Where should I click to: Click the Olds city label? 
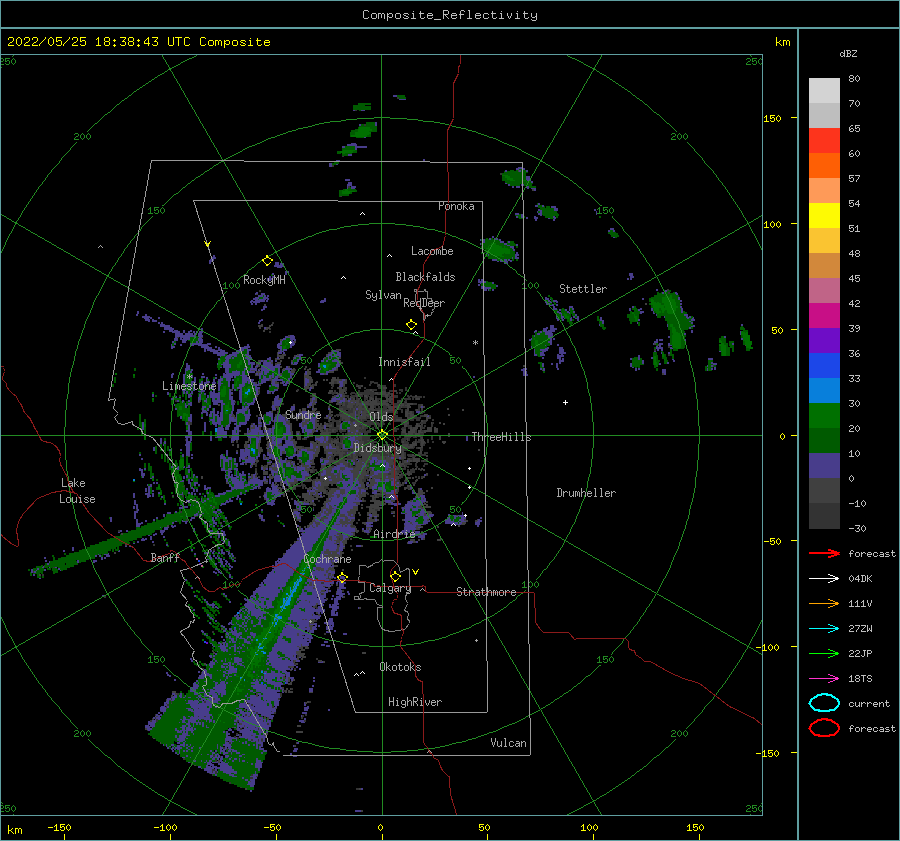381,417
